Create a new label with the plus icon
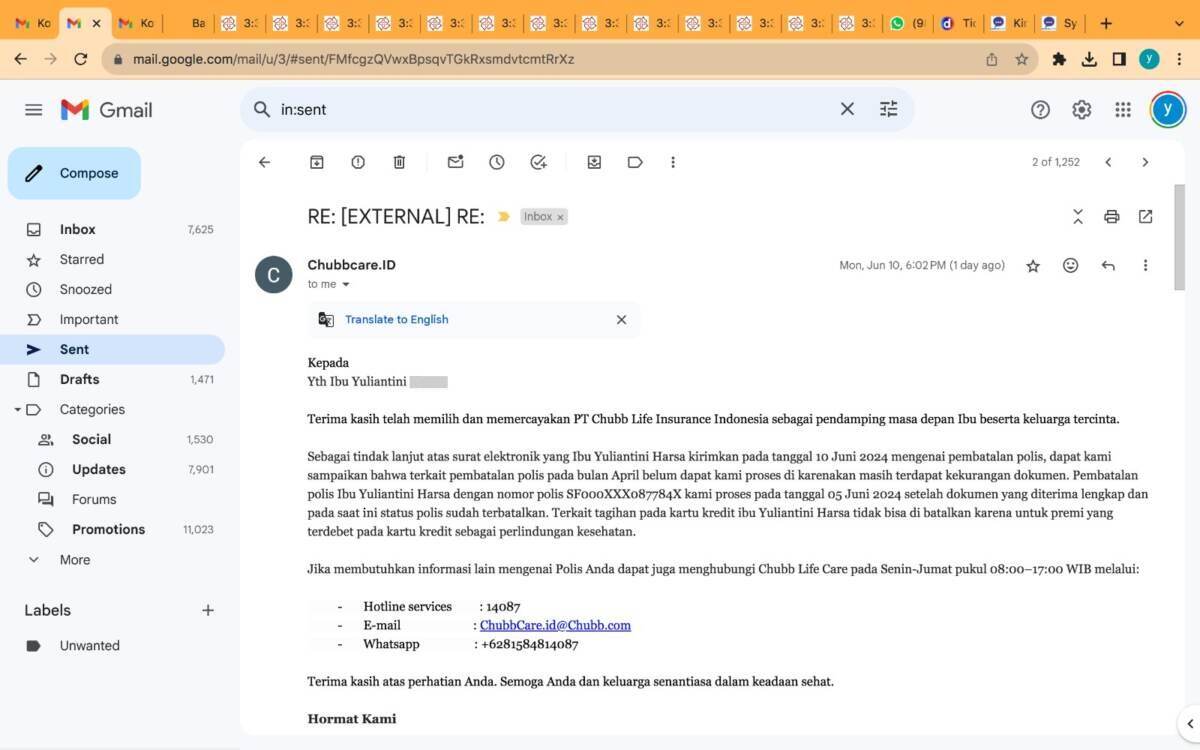Screen dimensions: 1200x750 click(208, 610)
